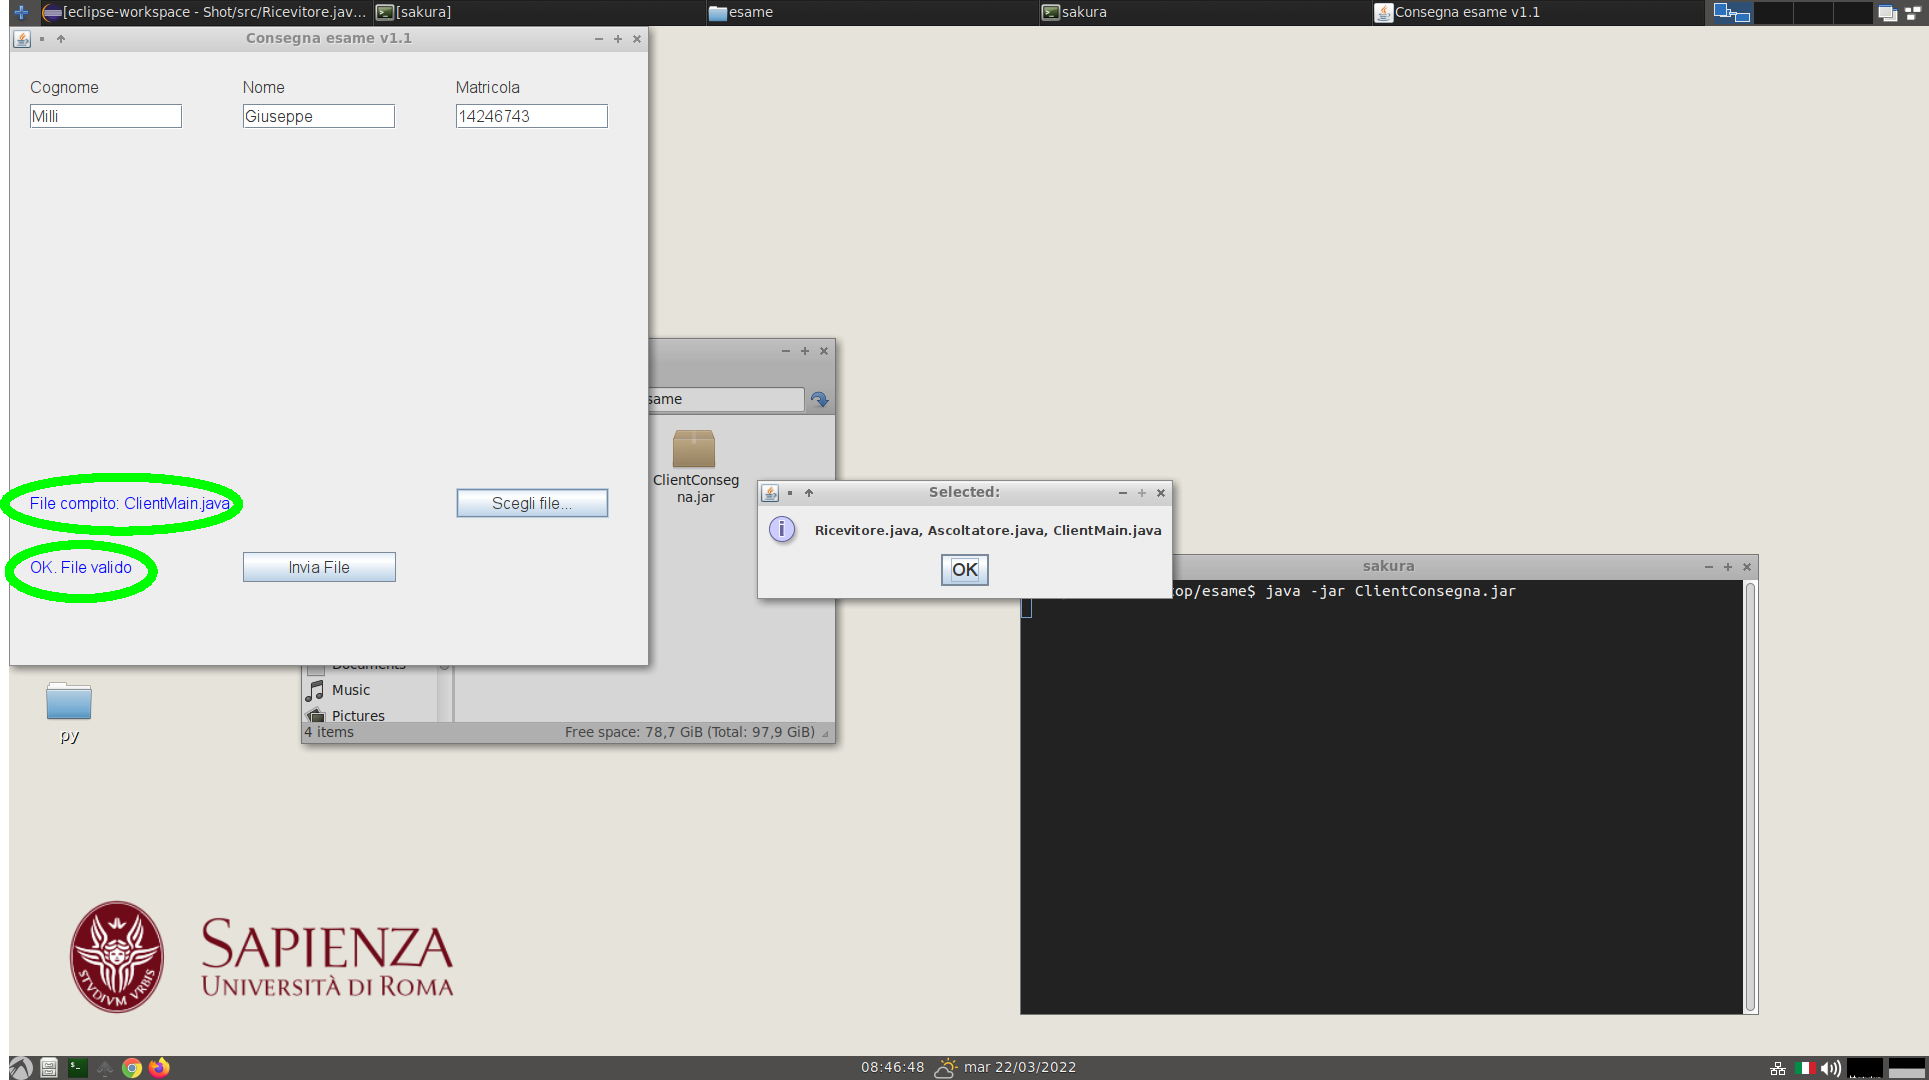This screenshot has height=1080, width=1929.
Task: Launch Google Chrome from bottom panel
Action: pyautogui.click(x=132, y=1068)
